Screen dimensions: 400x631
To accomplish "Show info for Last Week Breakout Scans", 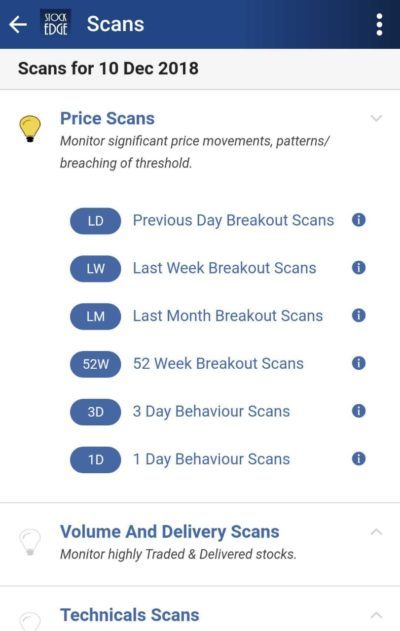I will point(359,268).
